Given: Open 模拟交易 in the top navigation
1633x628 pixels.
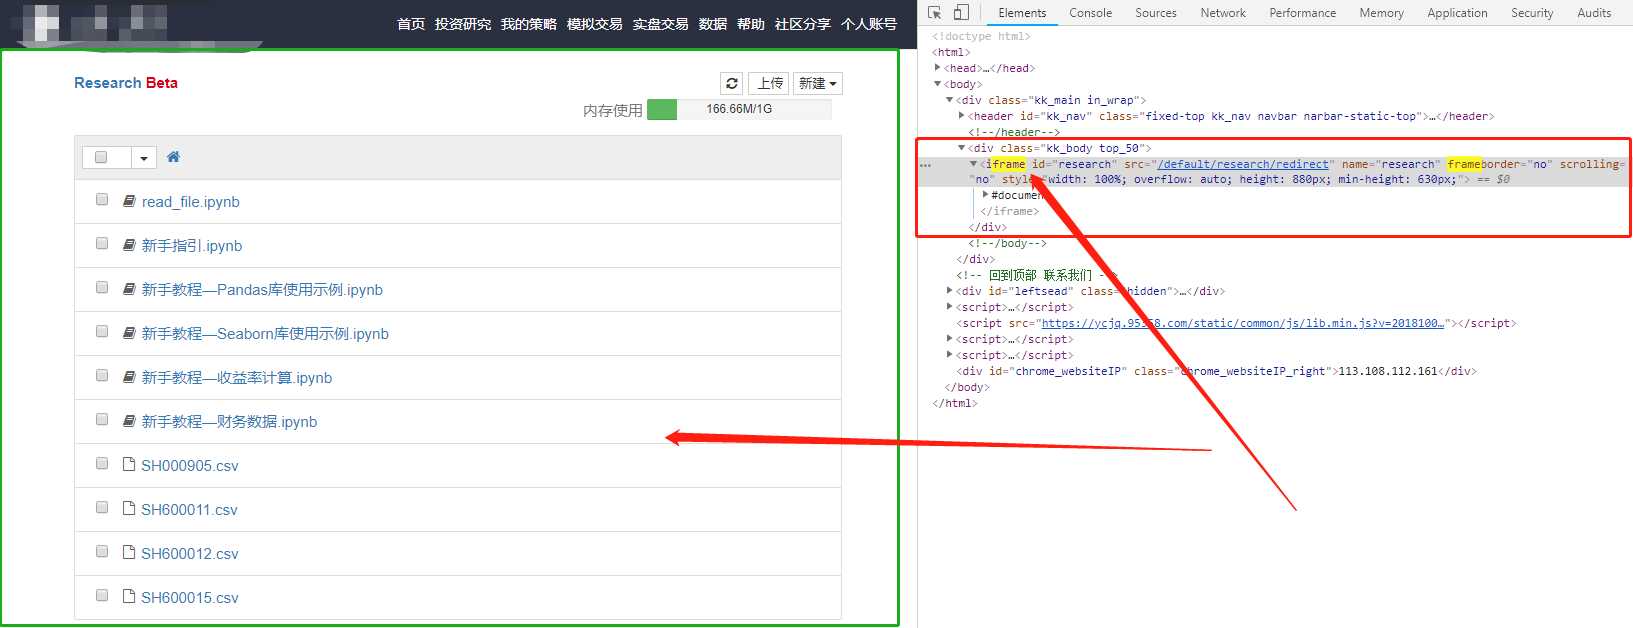Looking at the screenshot, I should pyautogui.click(x=595, y=24).
